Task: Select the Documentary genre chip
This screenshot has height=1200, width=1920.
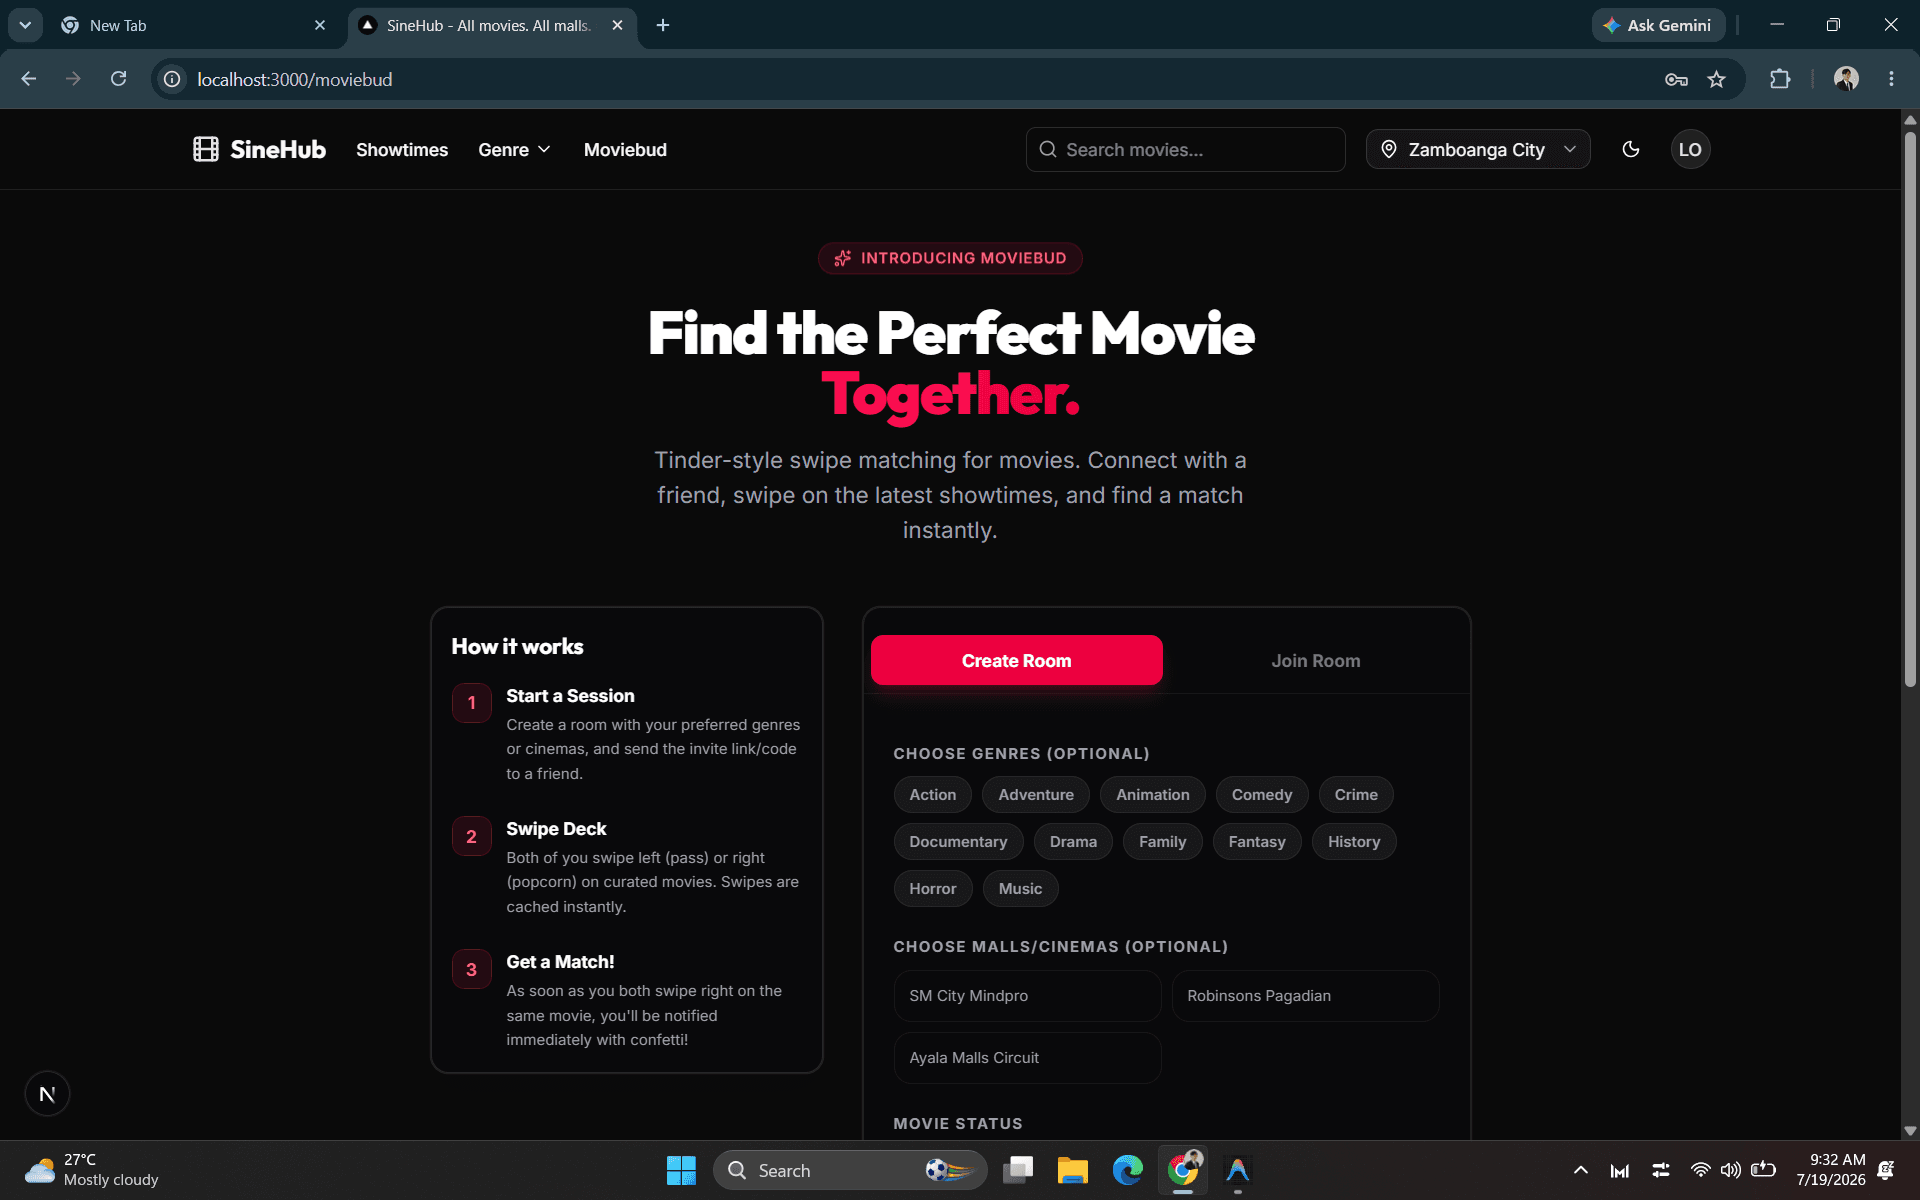Action: (958, 842)
